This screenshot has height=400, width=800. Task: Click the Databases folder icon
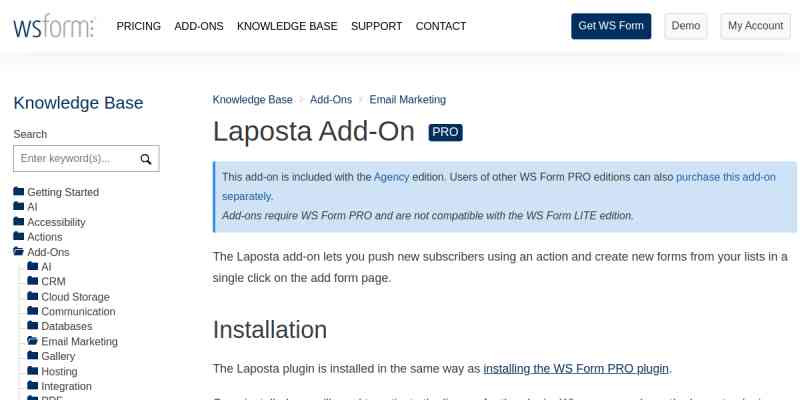click(32, 326)
